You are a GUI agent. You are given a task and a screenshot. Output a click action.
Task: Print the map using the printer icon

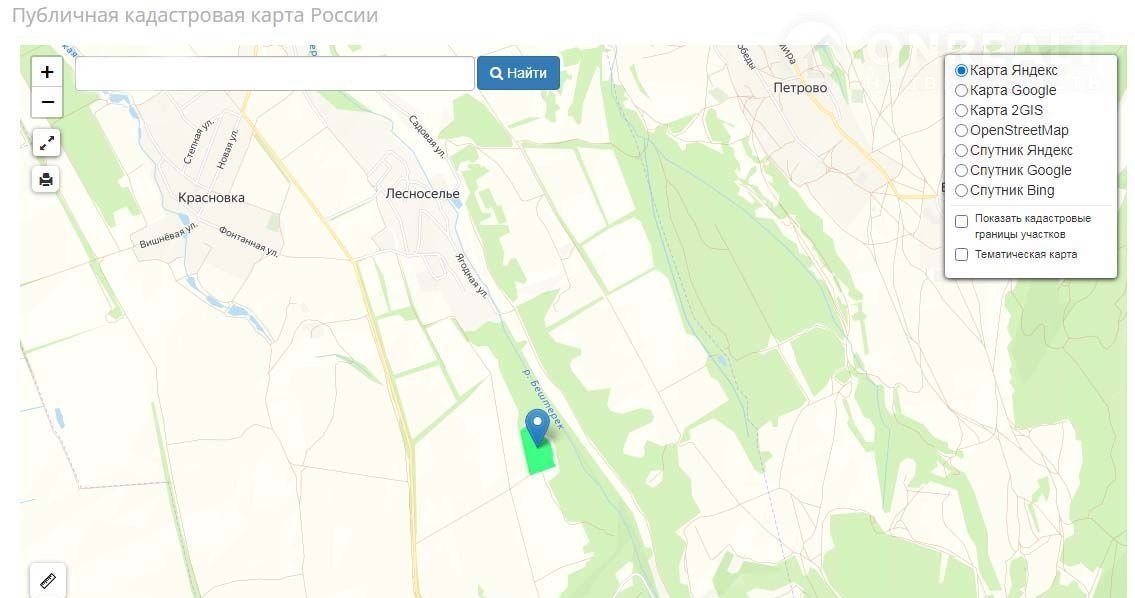coord(46,179)
